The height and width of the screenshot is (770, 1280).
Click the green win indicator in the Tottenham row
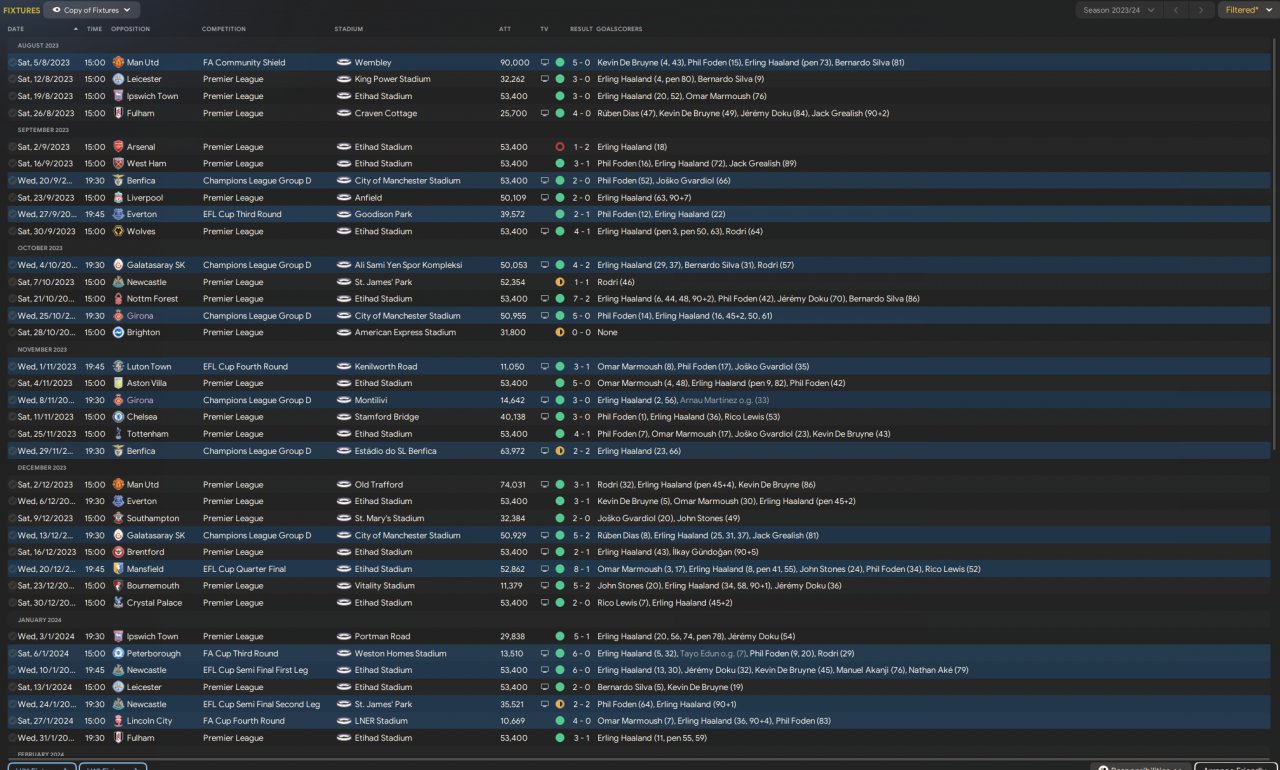[560, 434]
